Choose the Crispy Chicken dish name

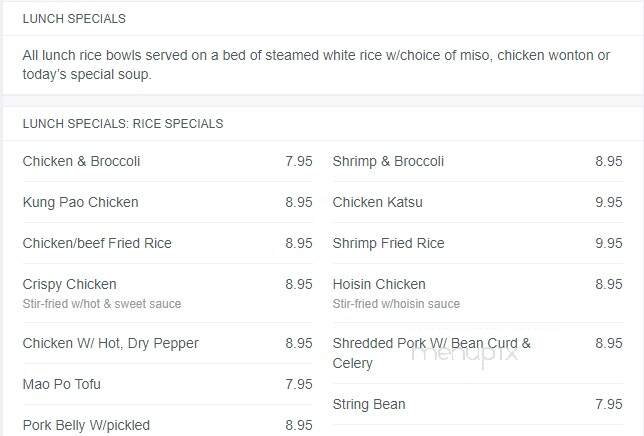69,284
